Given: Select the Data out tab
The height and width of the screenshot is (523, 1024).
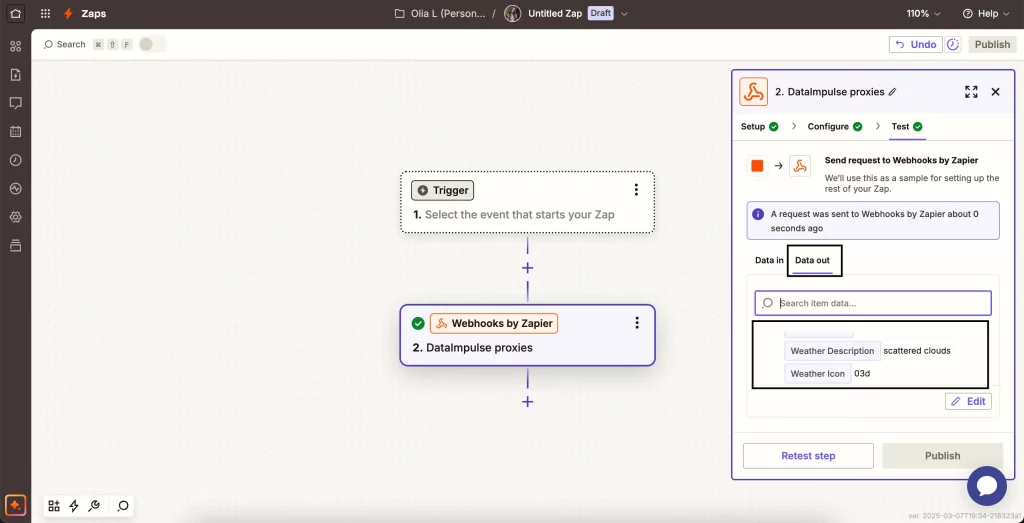Looking at the screenshot, I should [812, 261].
